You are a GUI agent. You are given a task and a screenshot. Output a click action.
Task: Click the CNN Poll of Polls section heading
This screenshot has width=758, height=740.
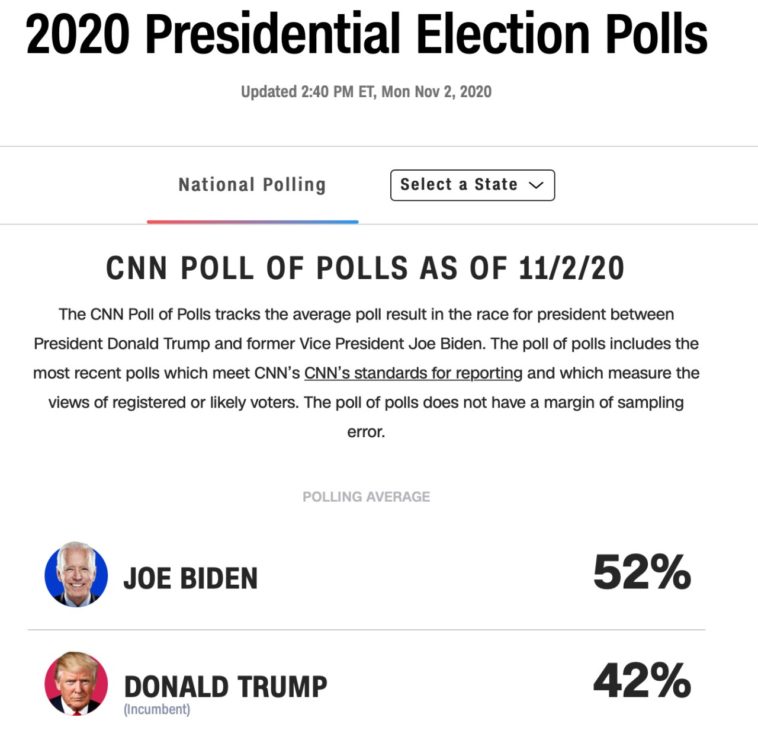coord(366,270)
